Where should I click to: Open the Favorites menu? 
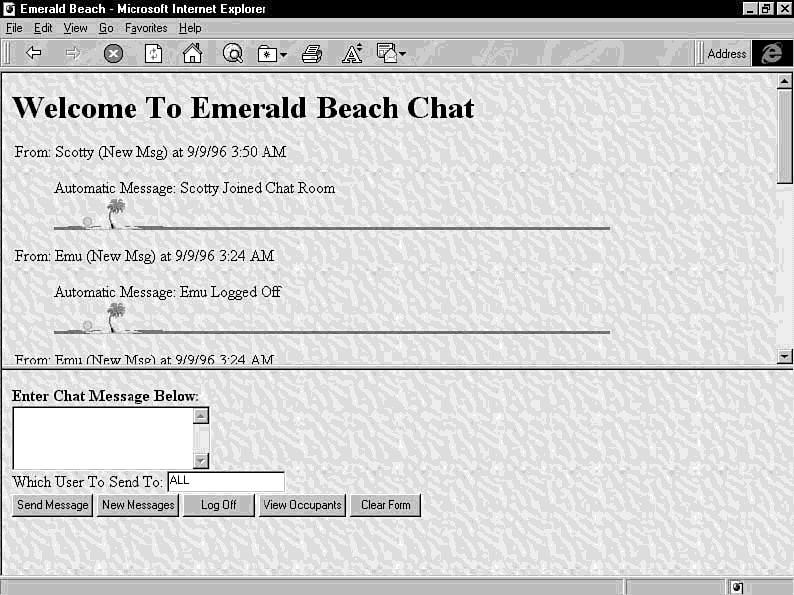click(146, 28)
